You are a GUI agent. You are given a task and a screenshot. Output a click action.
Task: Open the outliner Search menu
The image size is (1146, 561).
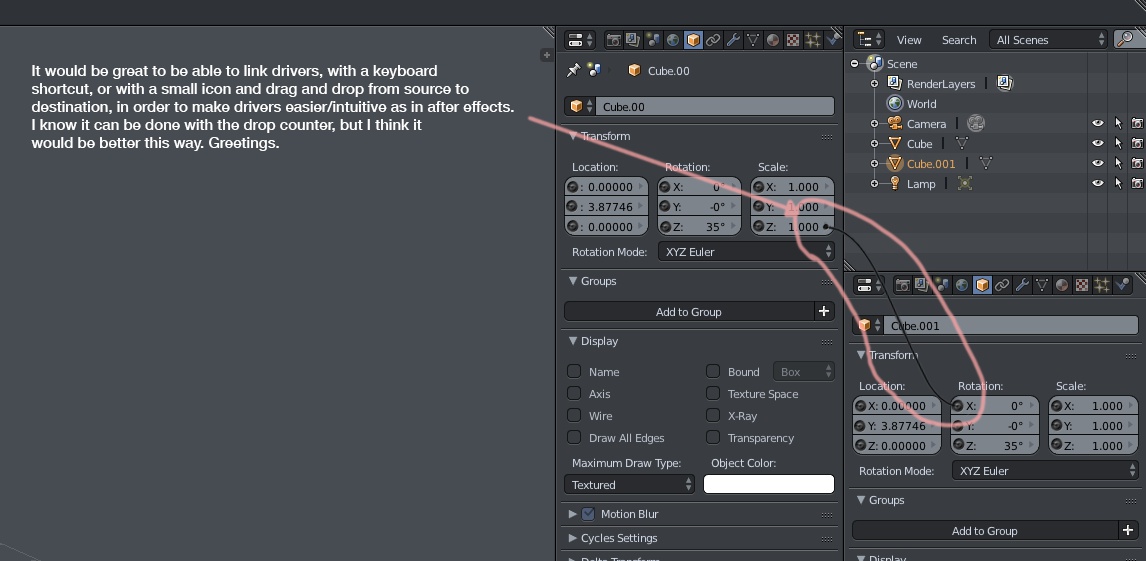coord(959,40)
